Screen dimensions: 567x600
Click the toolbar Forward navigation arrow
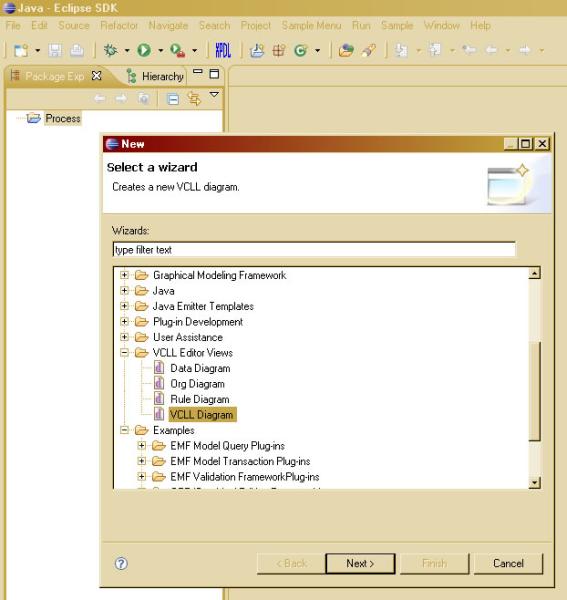coord(525,50)
